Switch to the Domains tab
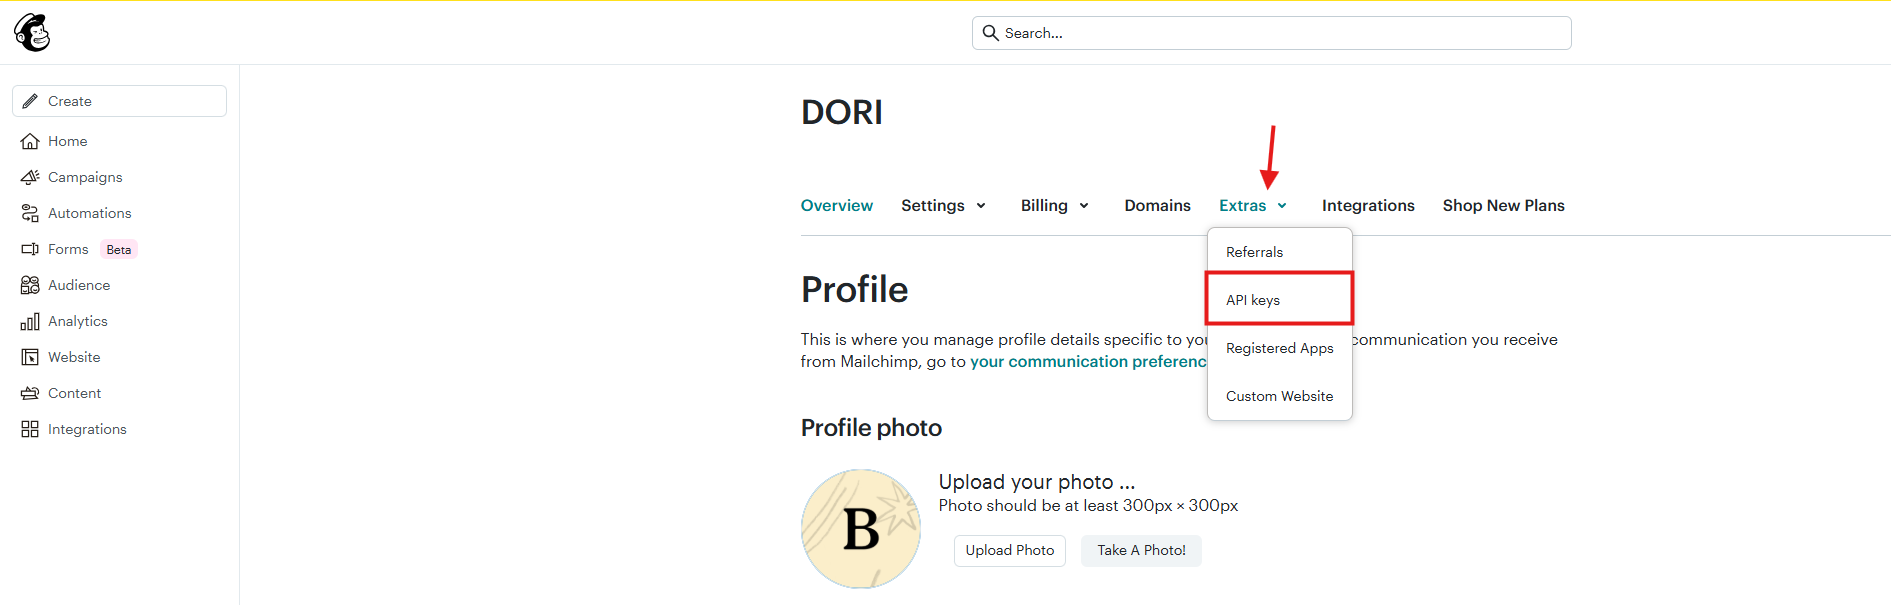This screenshot has width=1891, height=605. [1157, 205]
